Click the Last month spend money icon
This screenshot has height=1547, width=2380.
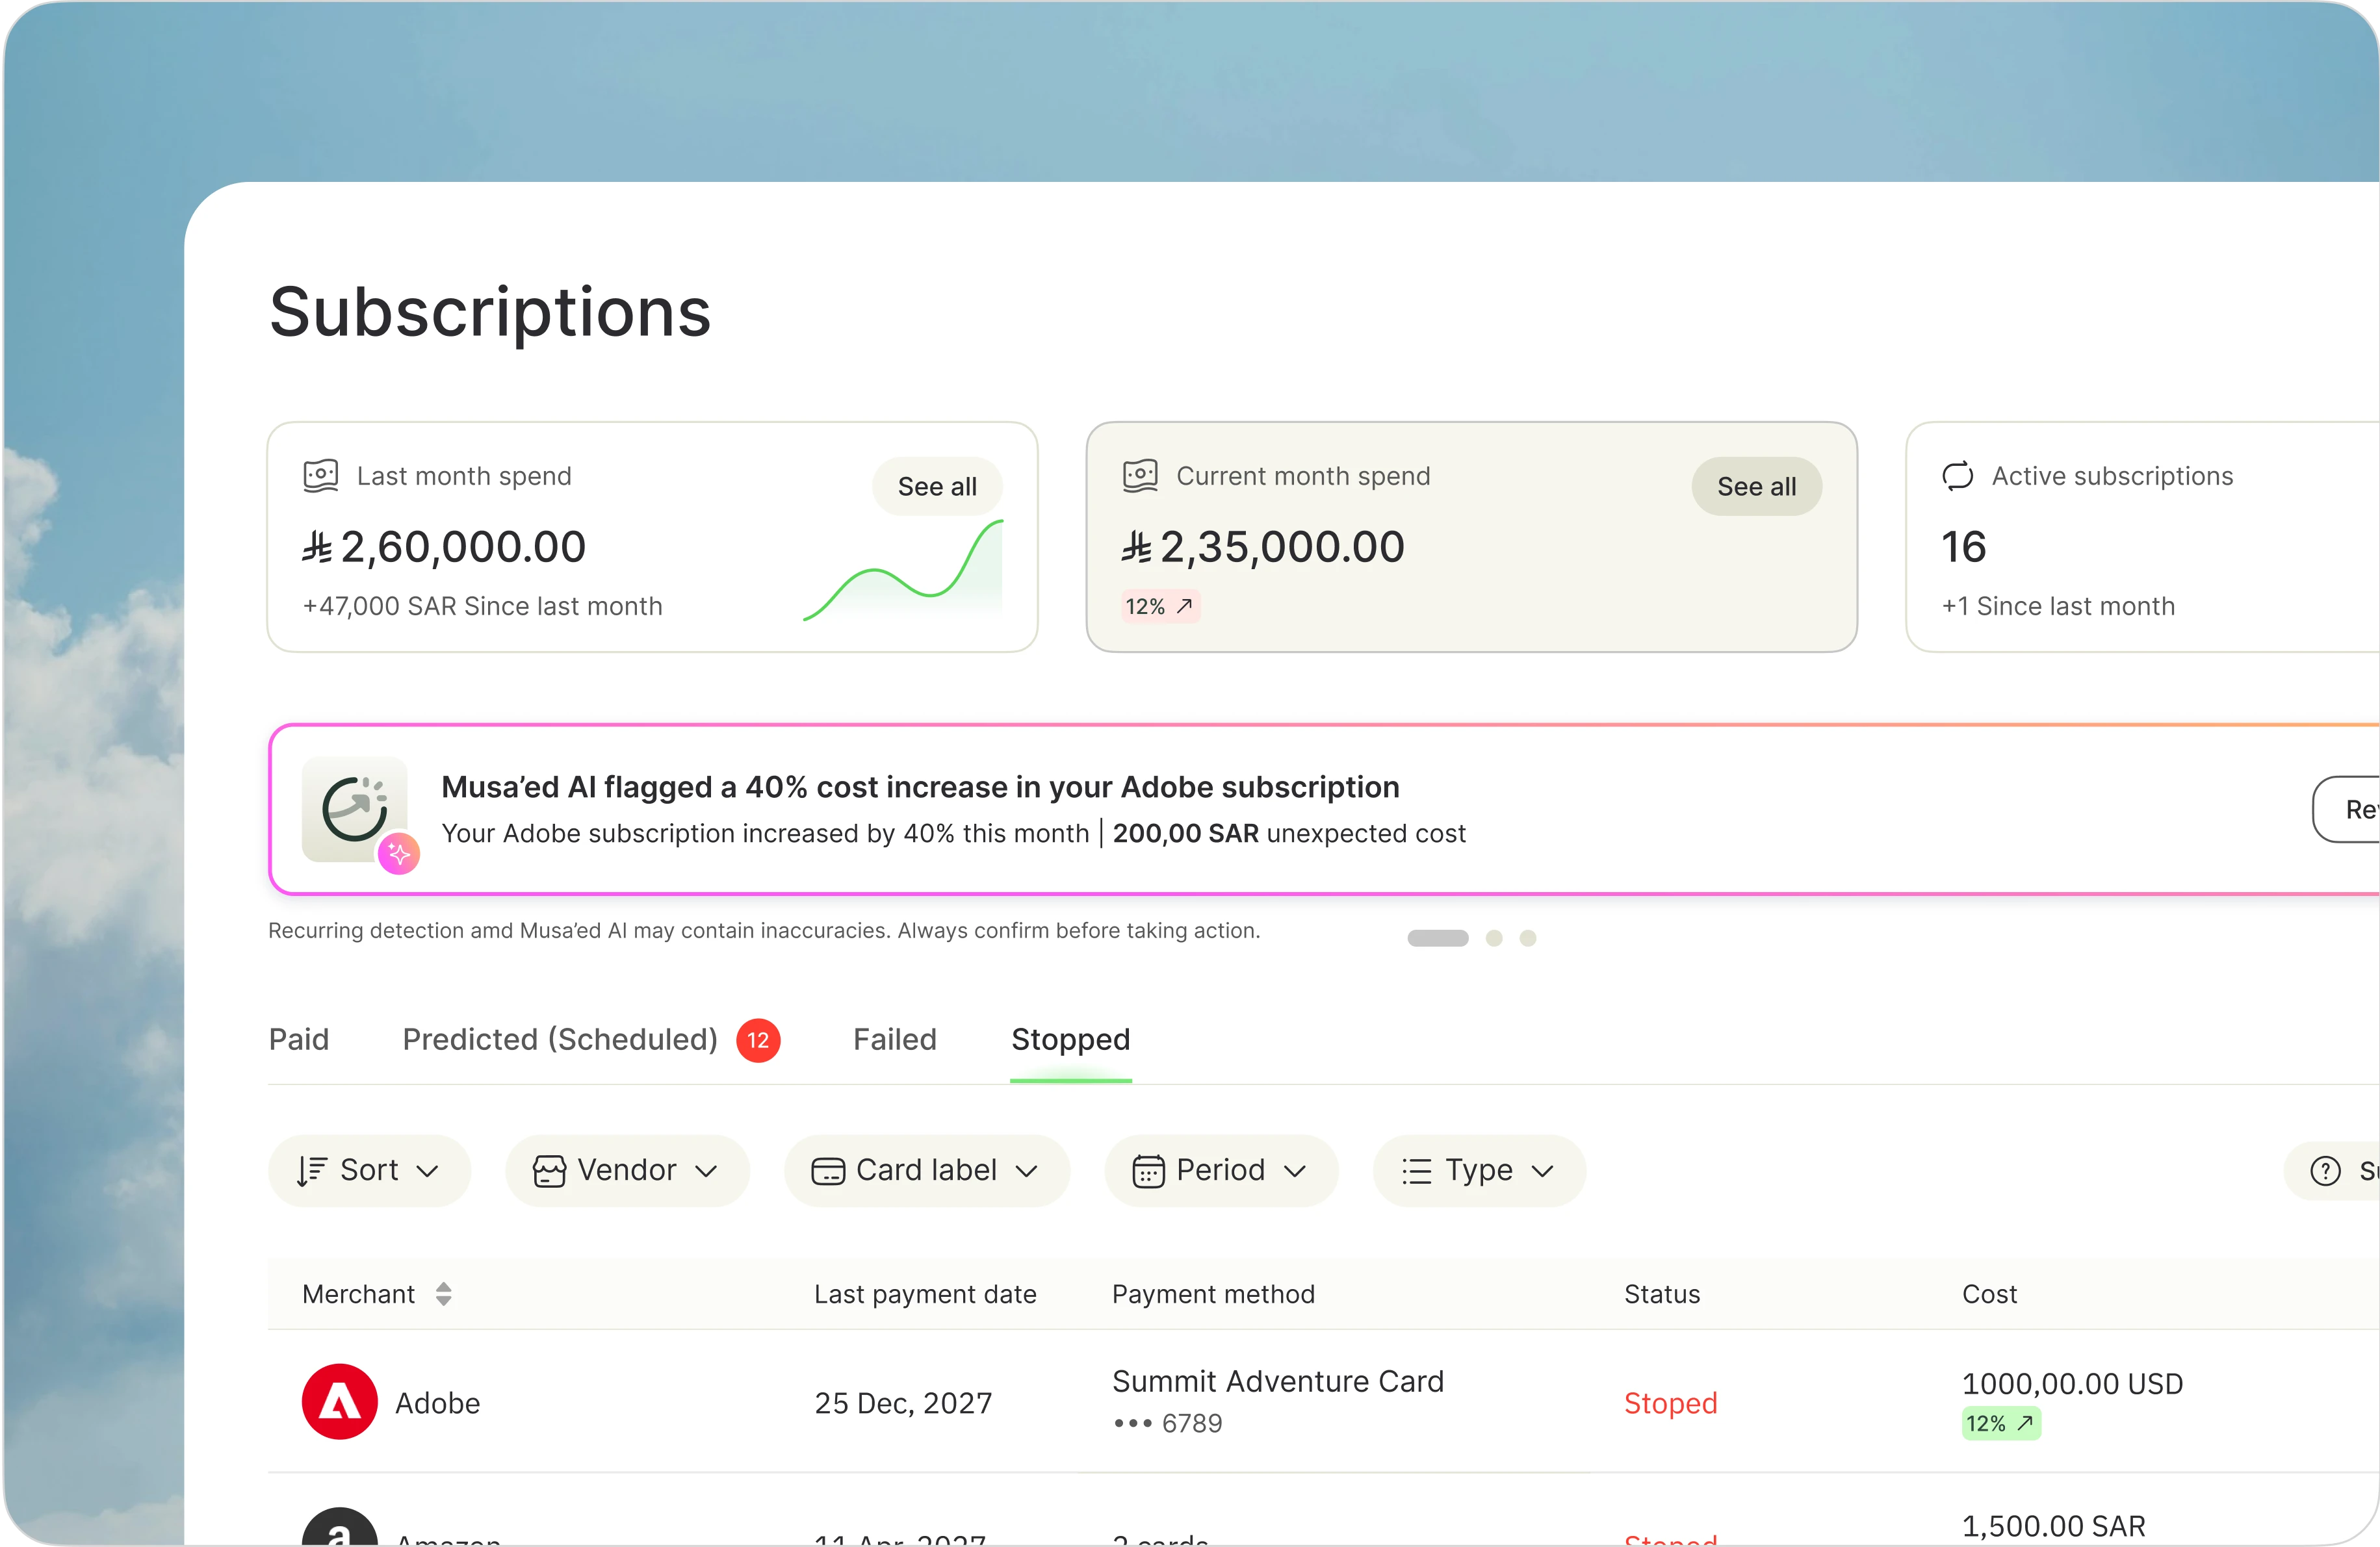pos(321,476)
